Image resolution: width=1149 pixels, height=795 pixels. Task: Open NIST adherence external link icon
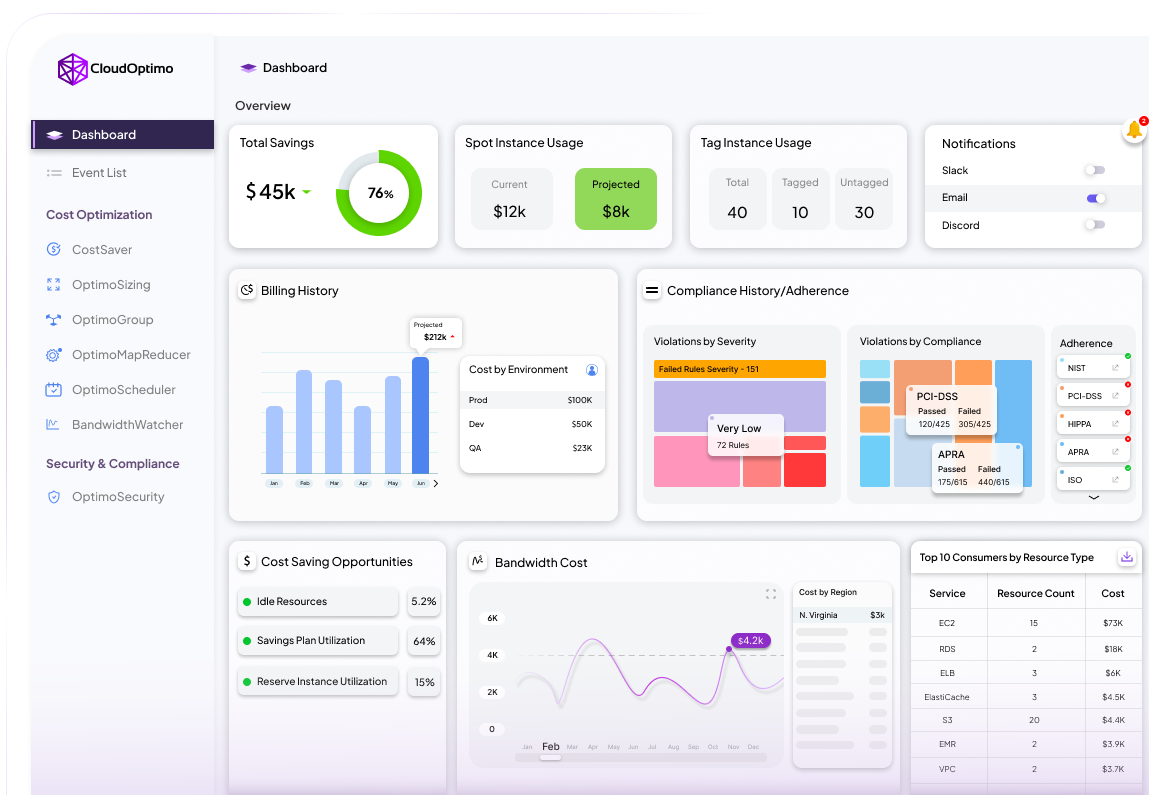click(x=1115, y=368)
